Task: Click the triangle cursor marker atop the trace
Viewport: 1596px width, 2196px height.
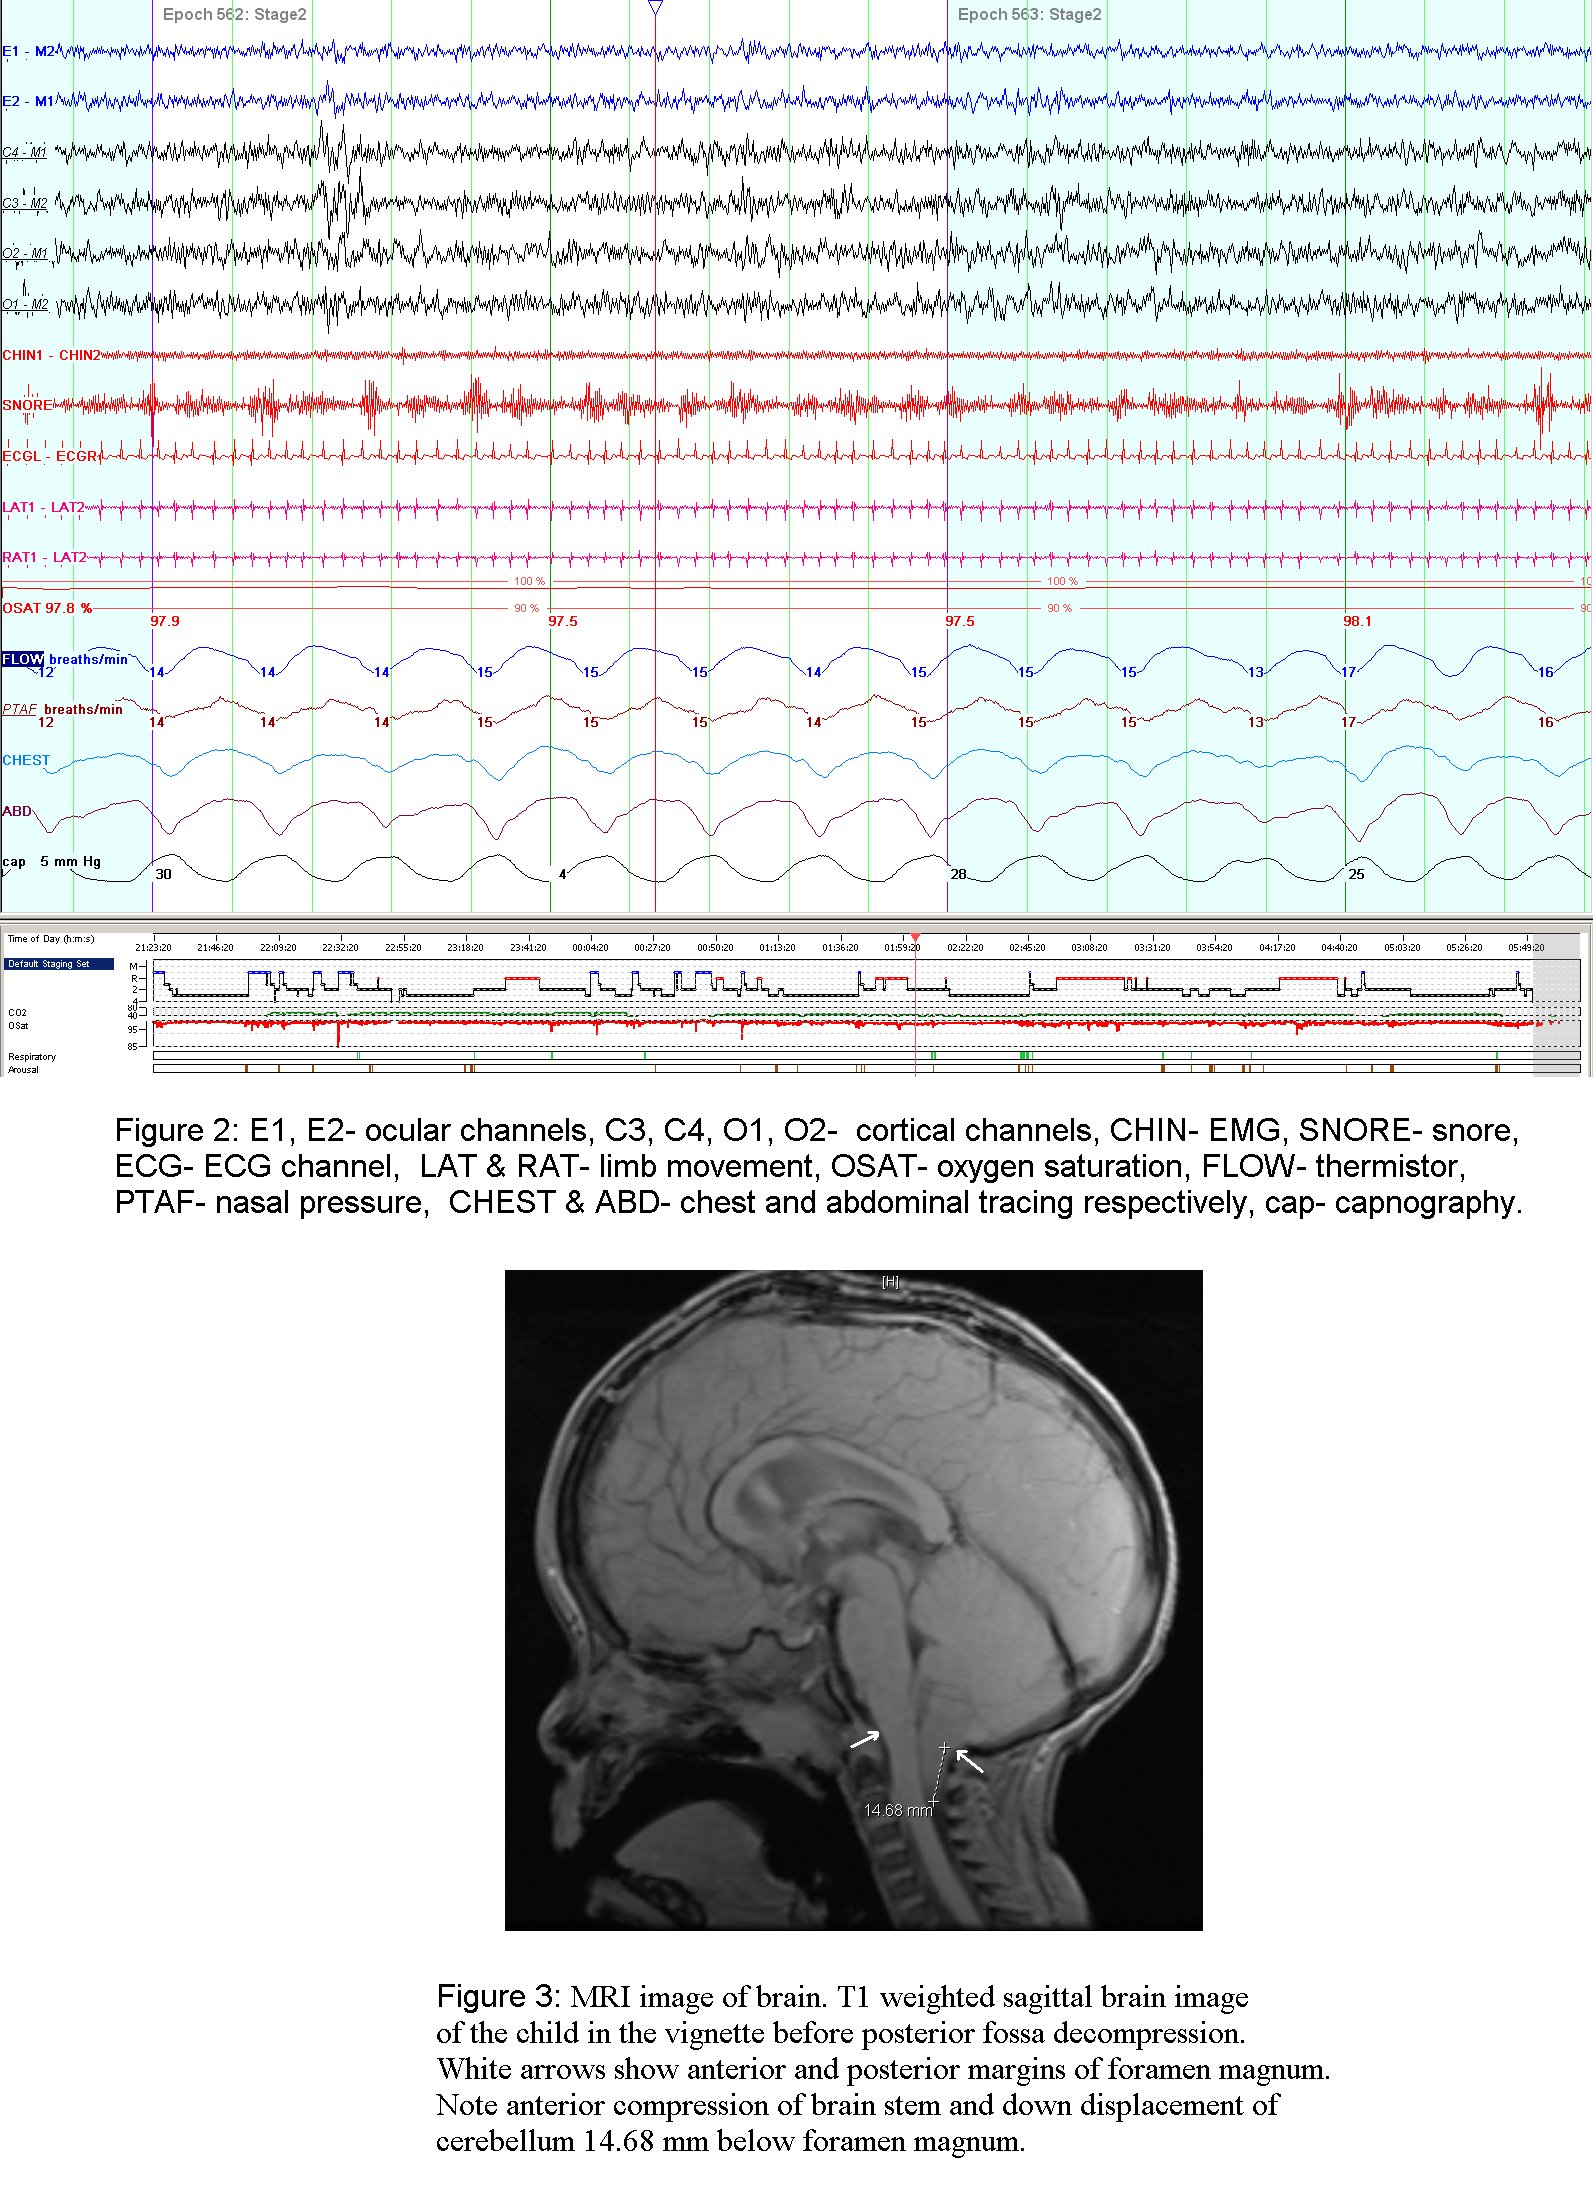Action: (x=655, y=8)
